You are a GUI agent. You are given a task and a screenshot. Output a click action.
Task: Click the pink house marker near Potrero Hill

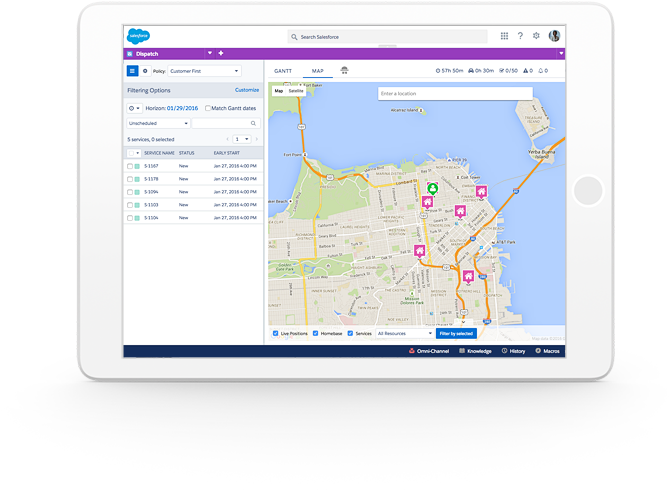point(468,277)
